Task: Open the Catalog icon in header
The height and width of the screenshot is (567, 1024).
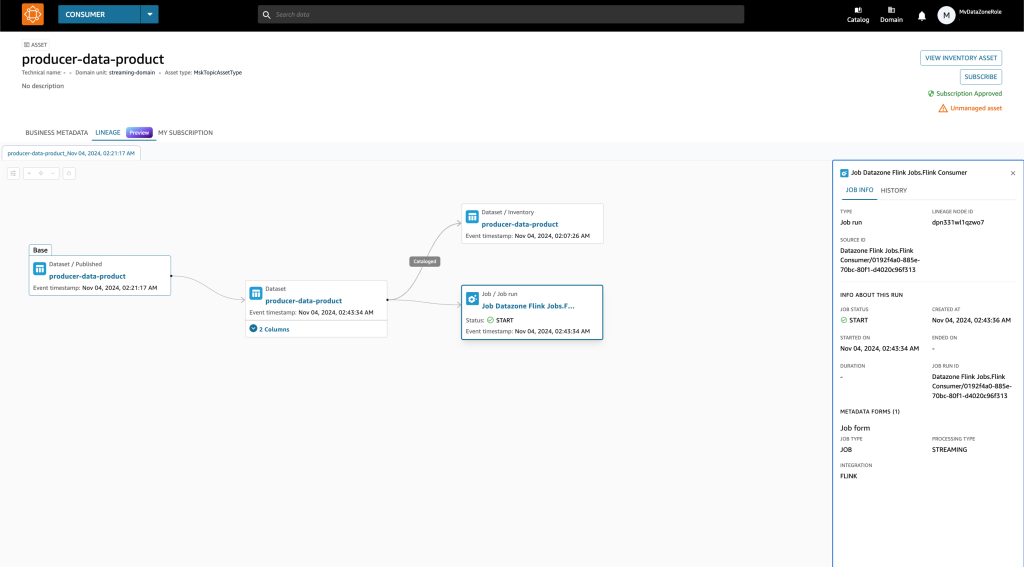Action: tap(857, 14)
